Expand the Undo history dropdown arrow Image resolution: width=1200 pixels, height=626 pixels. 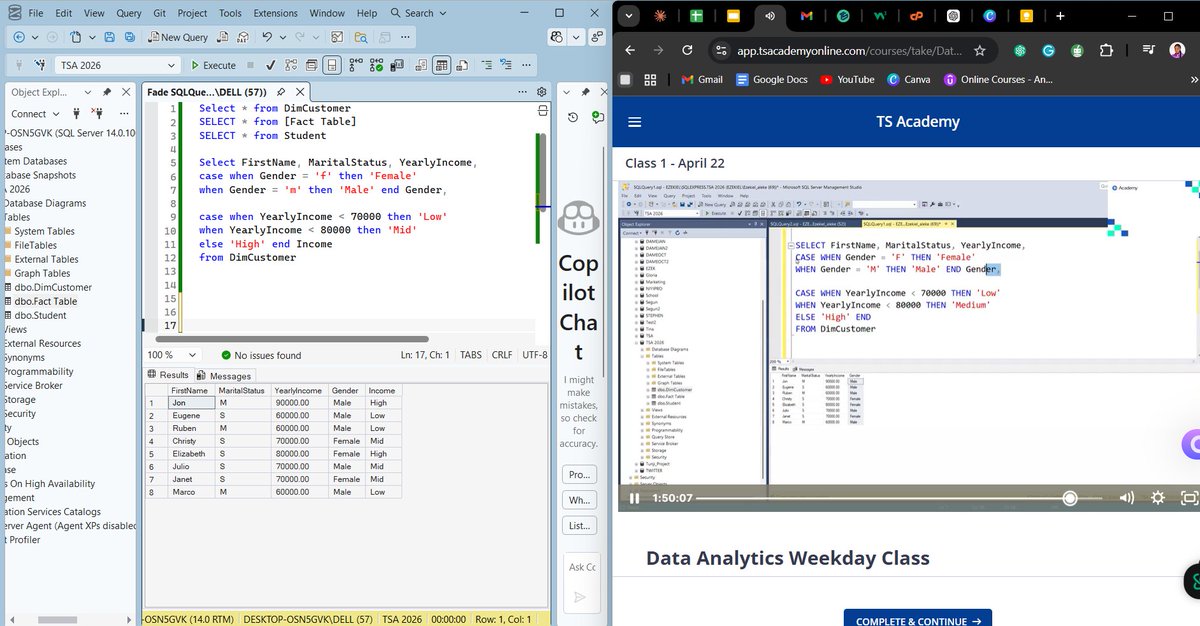tap(283, 37)
